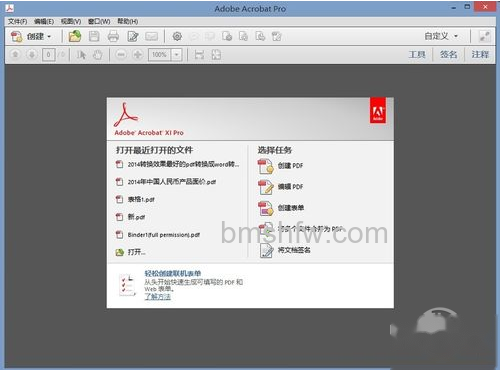Open recent file 表格1.pdf

(x=141, y=199)
